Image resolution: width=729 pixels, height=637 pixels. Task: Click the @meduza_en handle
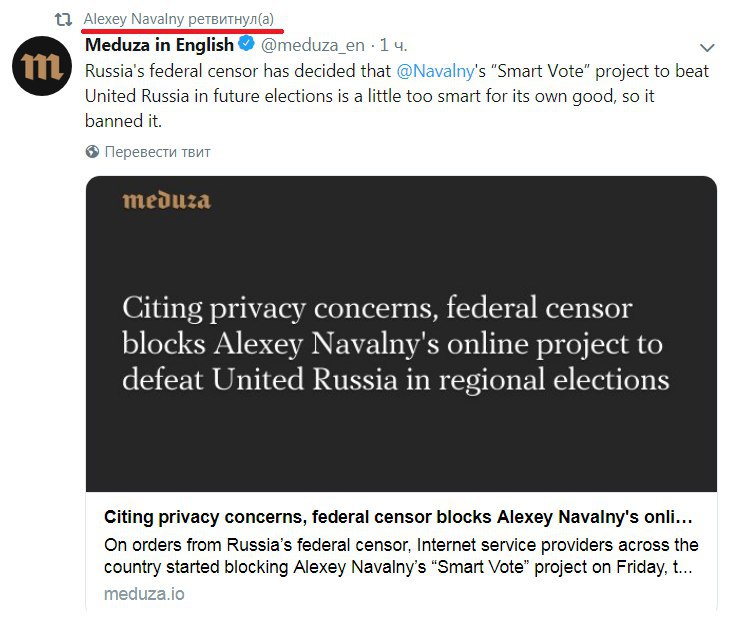[313, 45]
